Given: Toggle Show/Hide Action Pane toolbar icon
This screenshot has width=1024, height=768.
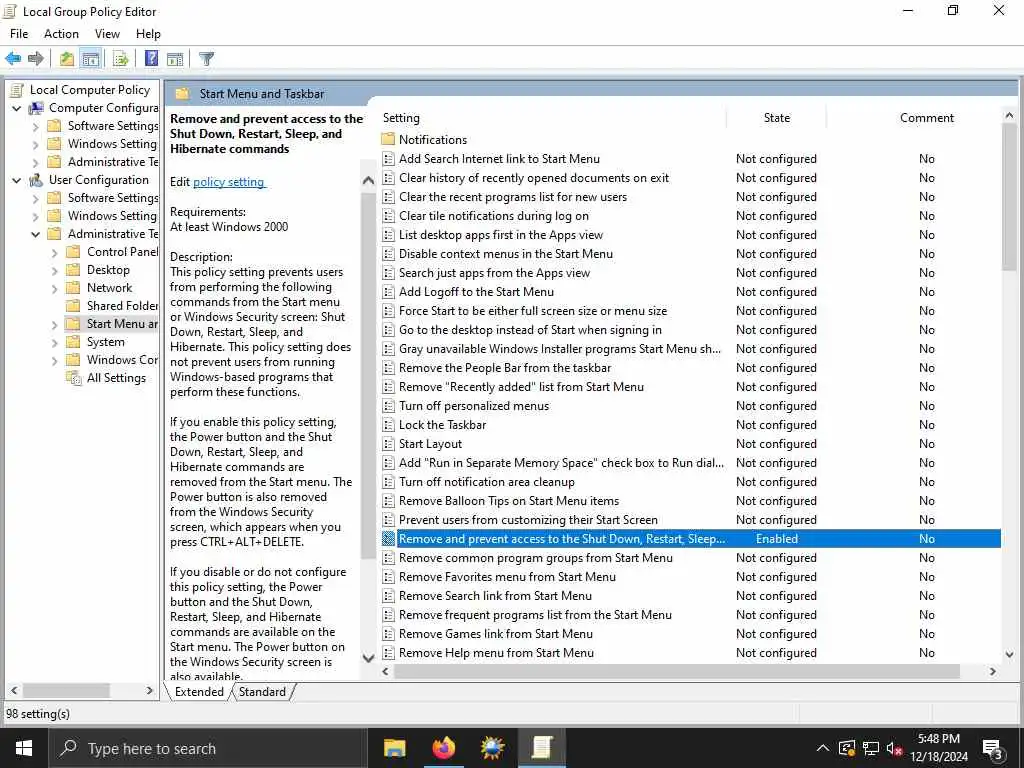Looking at the screenshot, I should [x=175, y=59].
